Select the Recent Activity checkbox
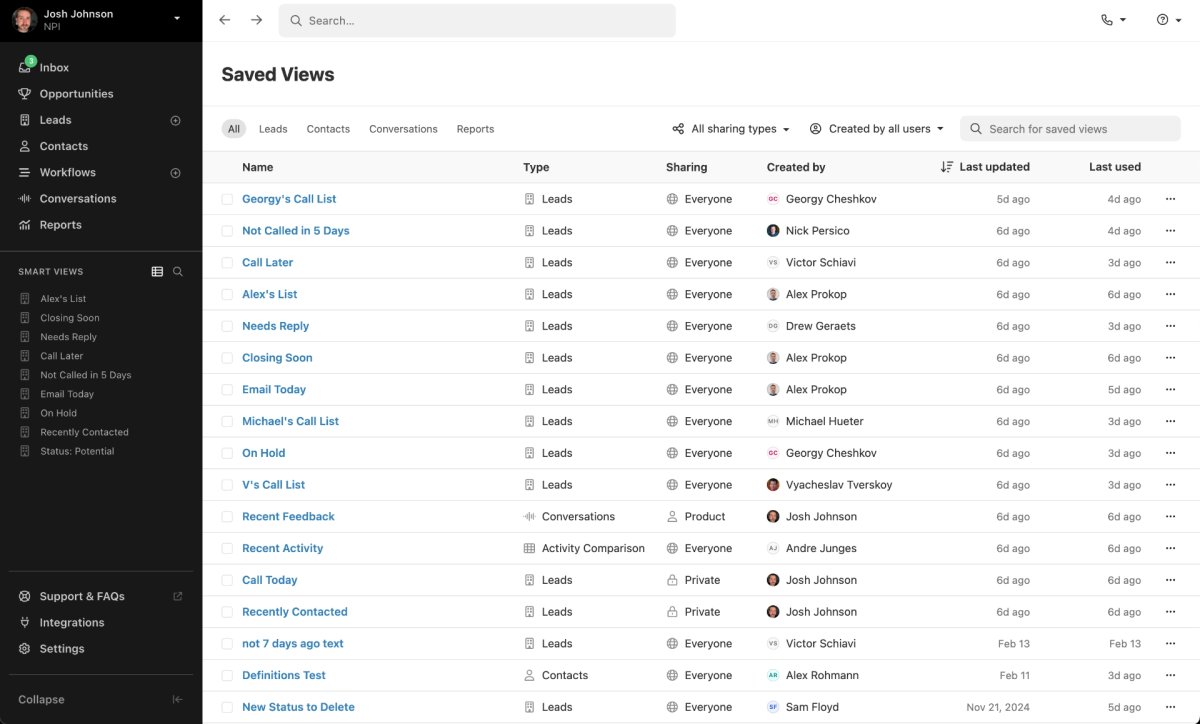Viewport: 1200px width, 724px height. [x=227, y=549]
